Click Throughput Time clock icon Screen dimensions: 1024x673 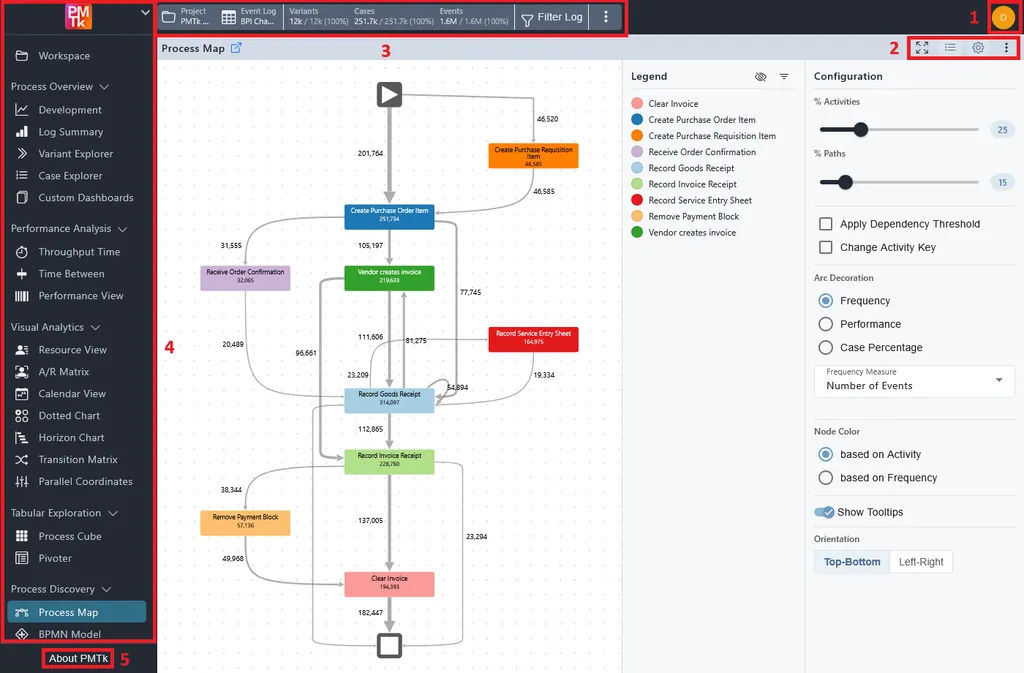point(22,252)
